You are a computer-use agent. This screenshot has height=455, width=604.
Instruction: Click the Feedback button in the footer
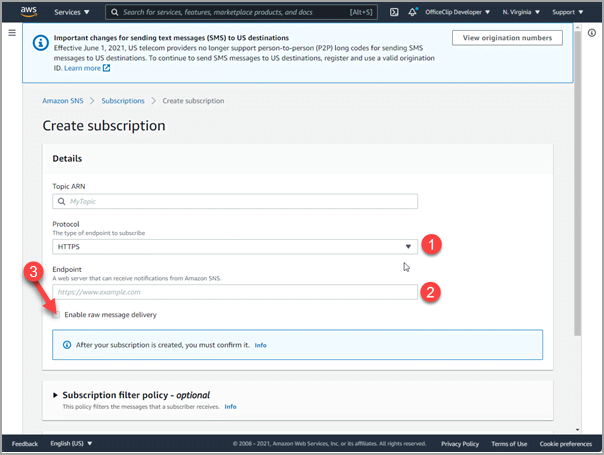point(25,444)
